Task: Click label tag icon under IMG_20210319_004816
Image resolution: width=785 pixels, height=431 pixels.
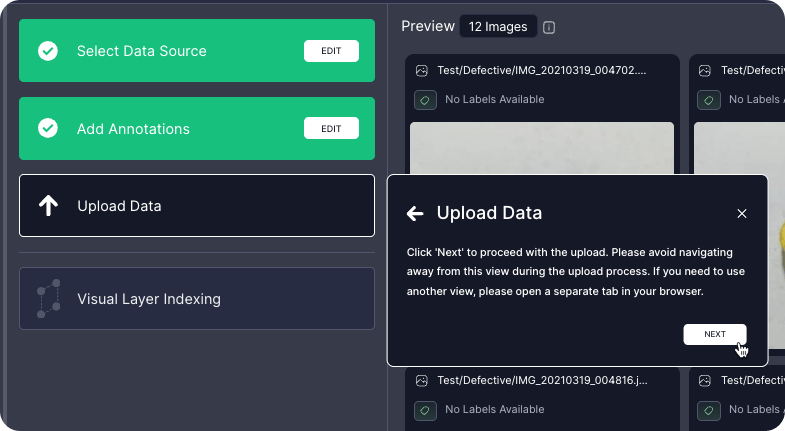Action: pyautogui.click(x=425, y=410)
